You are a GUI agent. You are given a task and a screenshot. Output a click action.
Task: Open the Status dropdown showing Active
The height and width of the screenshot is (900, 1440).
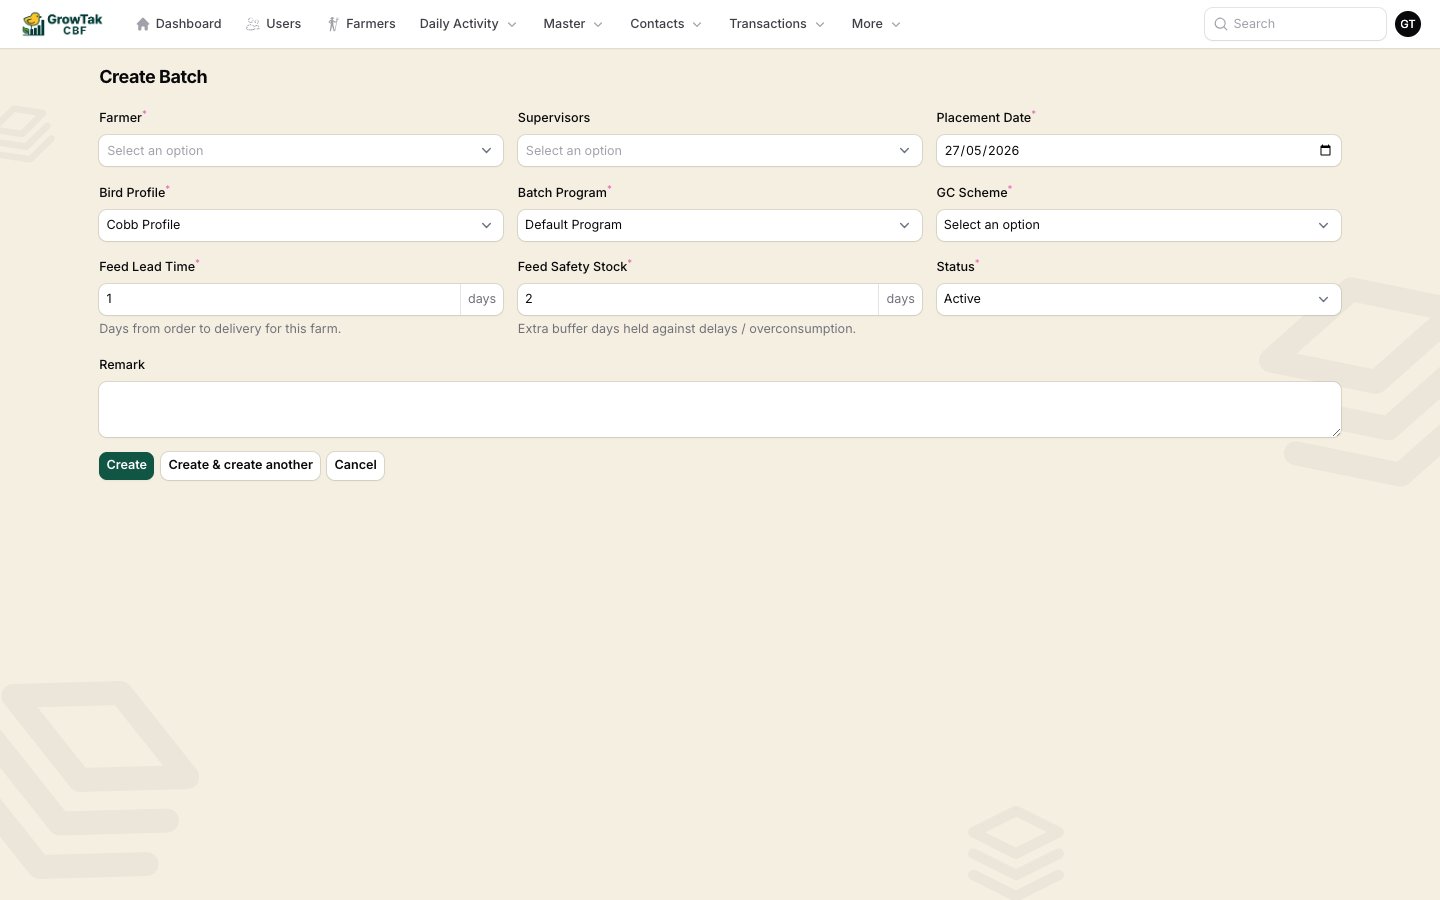pos(1138,299)
